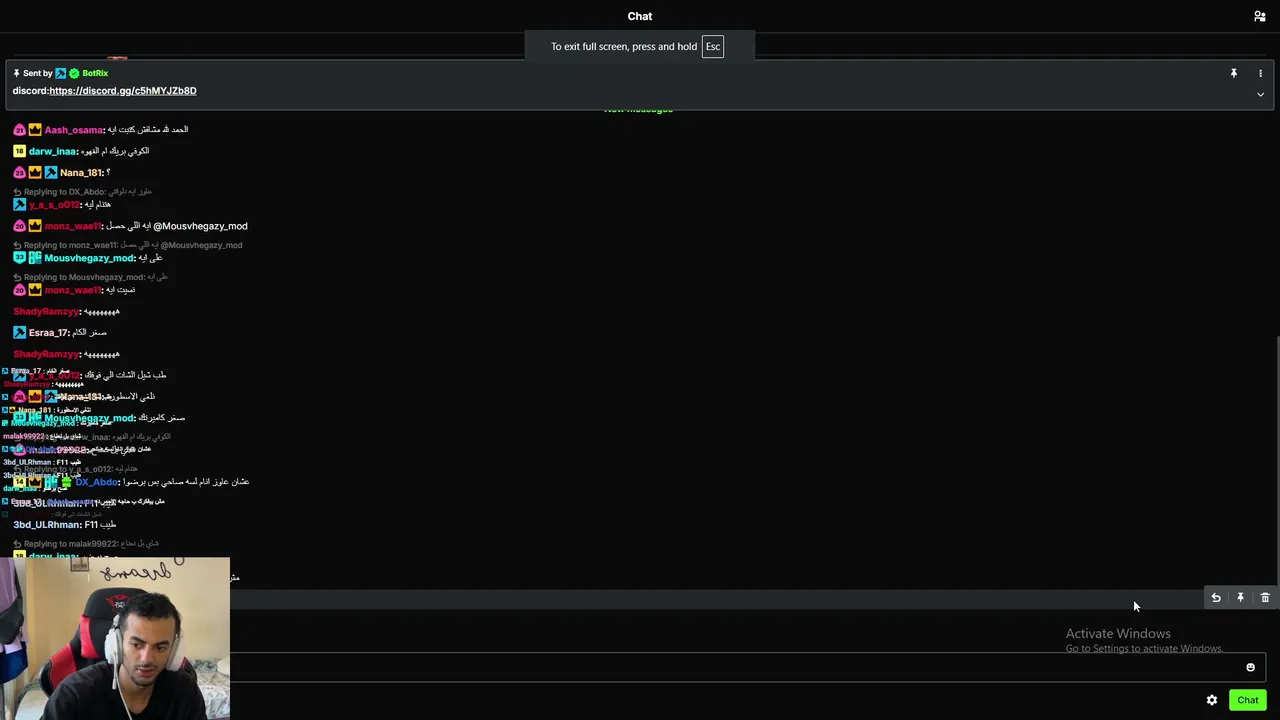1280x720 pixels.
Task: Click the green verified badge beside BotRix
Action: [x=74, y=73]
